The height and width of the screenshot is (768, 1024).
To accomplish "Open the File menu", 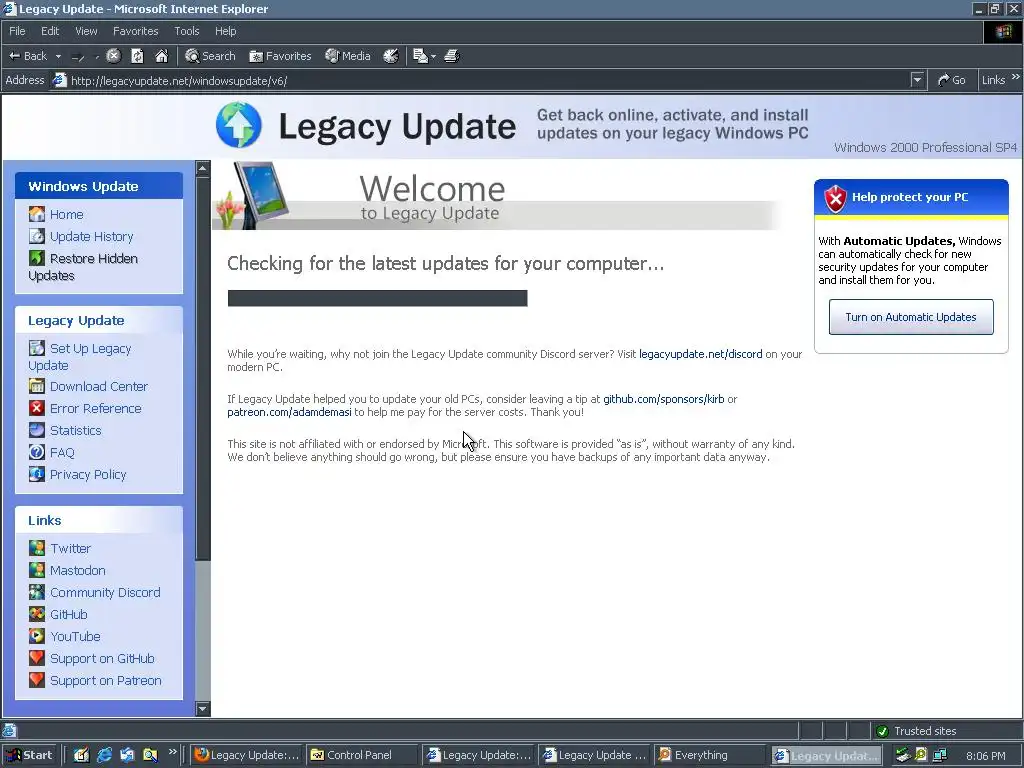I will 17,31.
